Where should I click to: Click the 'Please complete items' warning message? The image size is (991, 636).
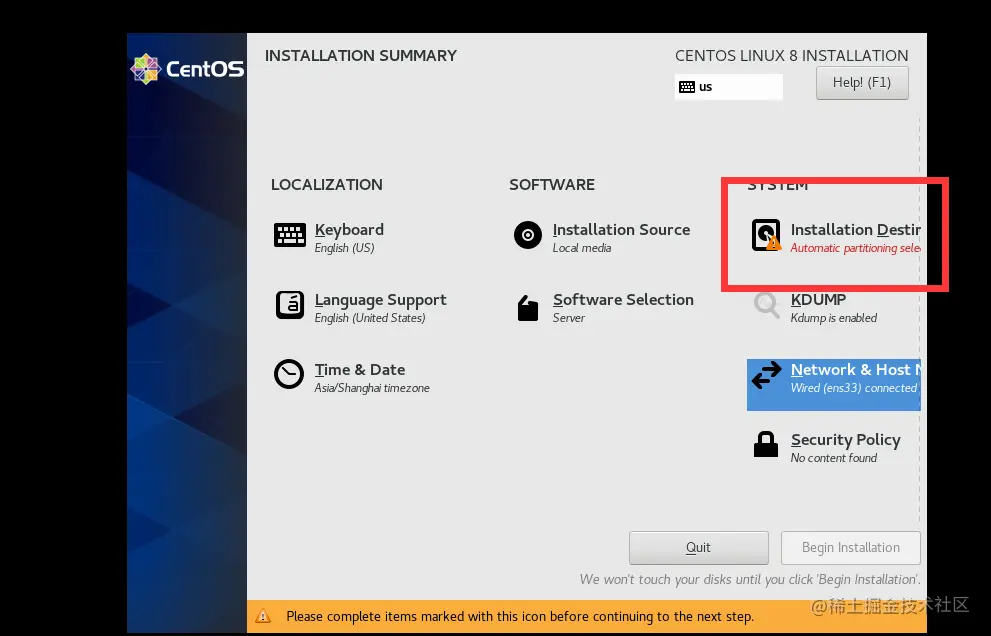520,616
